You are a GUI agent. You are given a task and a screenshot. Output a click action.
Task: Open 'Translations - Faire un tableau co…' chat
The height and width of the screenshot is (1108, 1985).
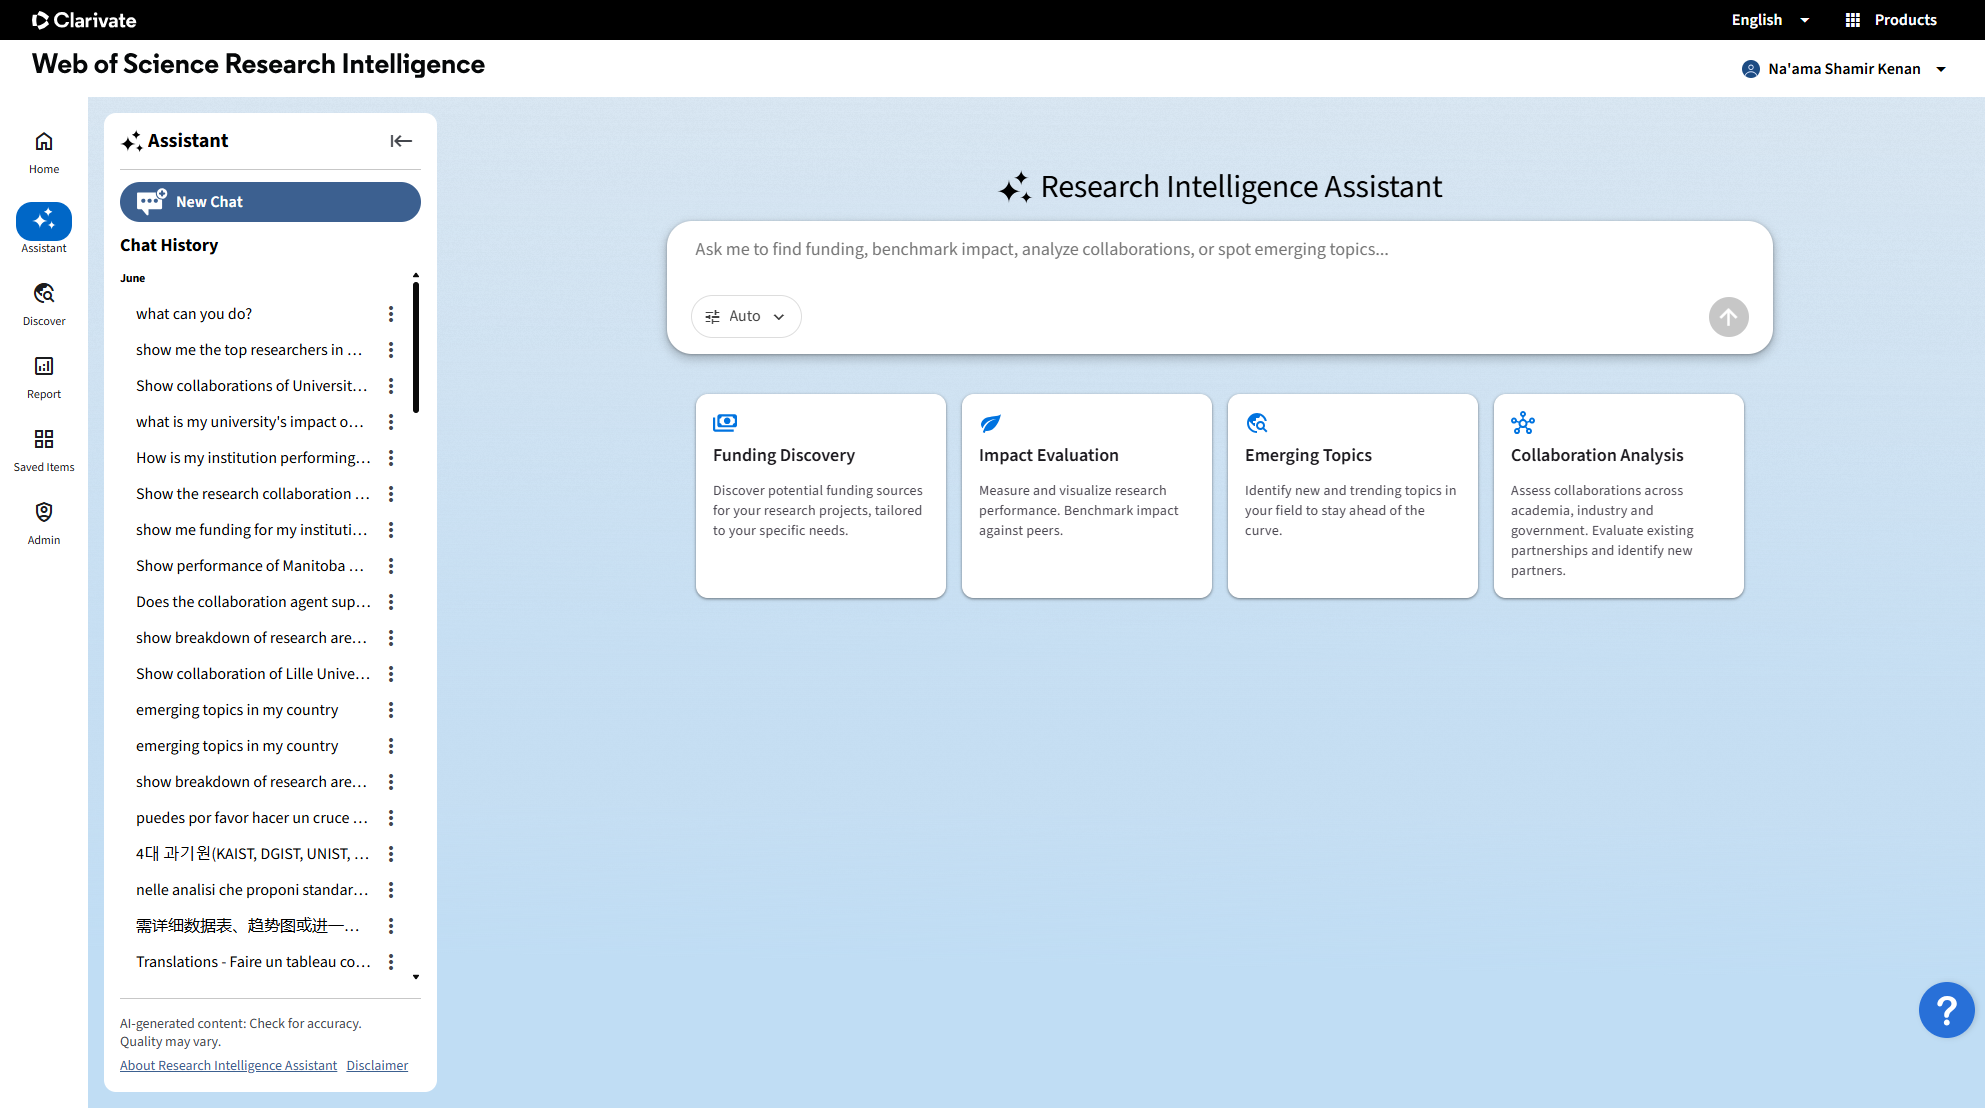point(253,962)
